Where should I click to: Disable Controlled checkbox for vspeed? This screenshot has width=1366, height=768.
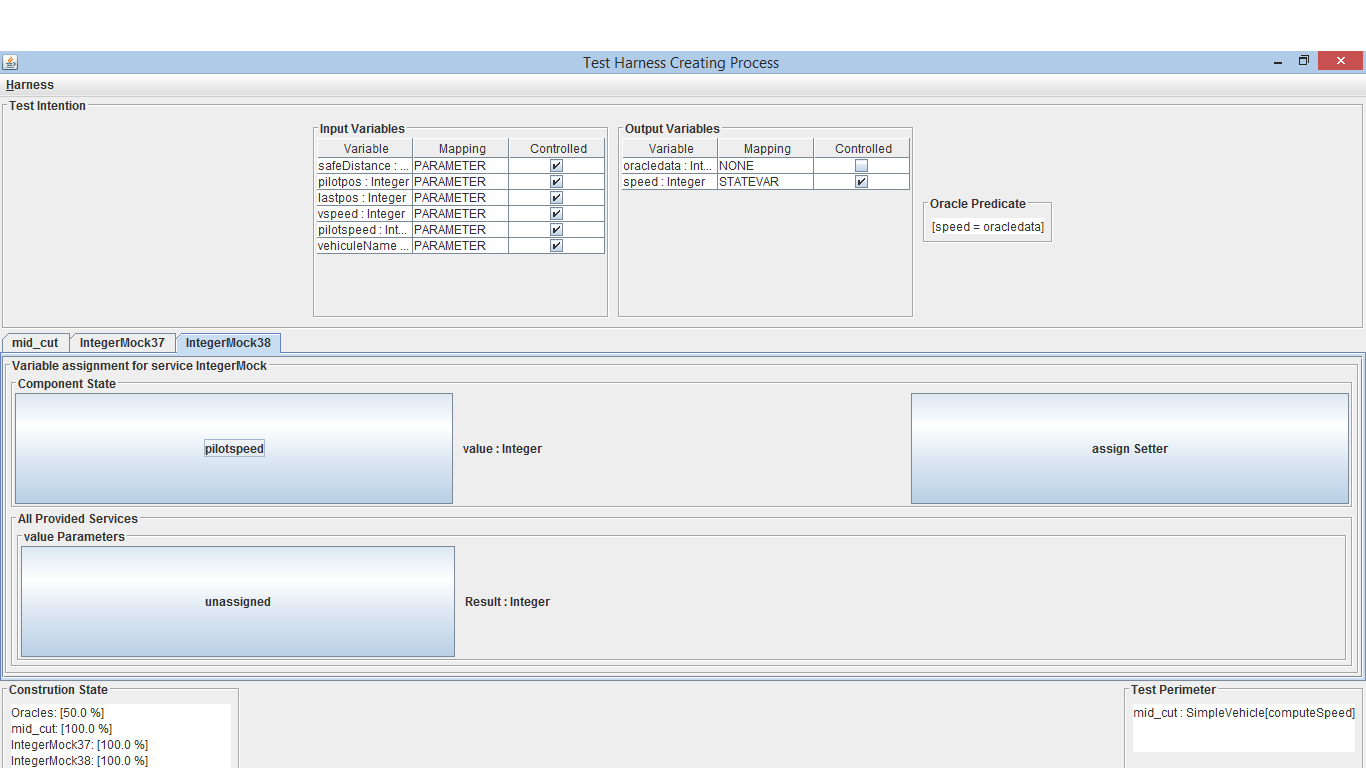point(556,214)
